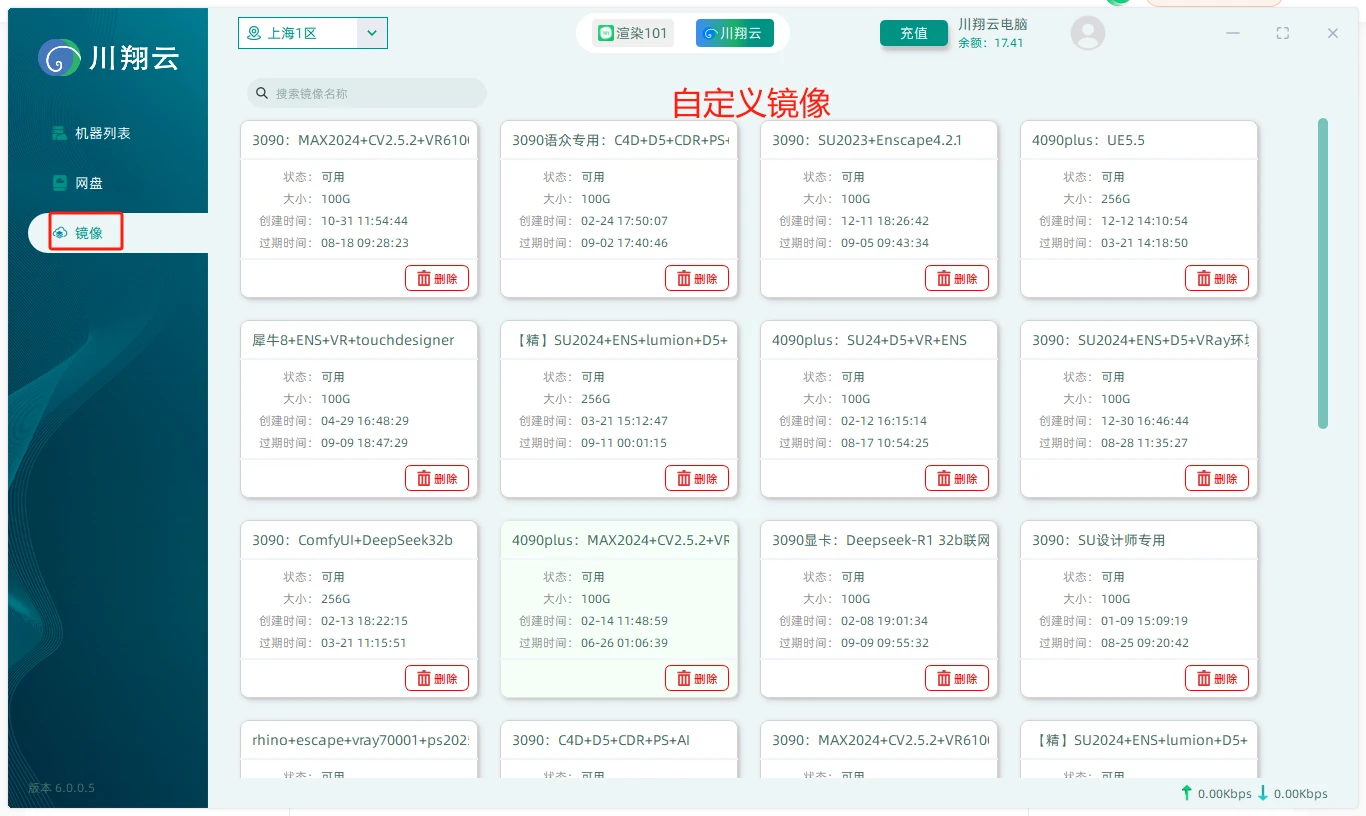Select the 4090plus：SU24+D5+VR+ENS card title
Image resolution: width=1366 pixels, height=816 pixels.
coord(869,340)
